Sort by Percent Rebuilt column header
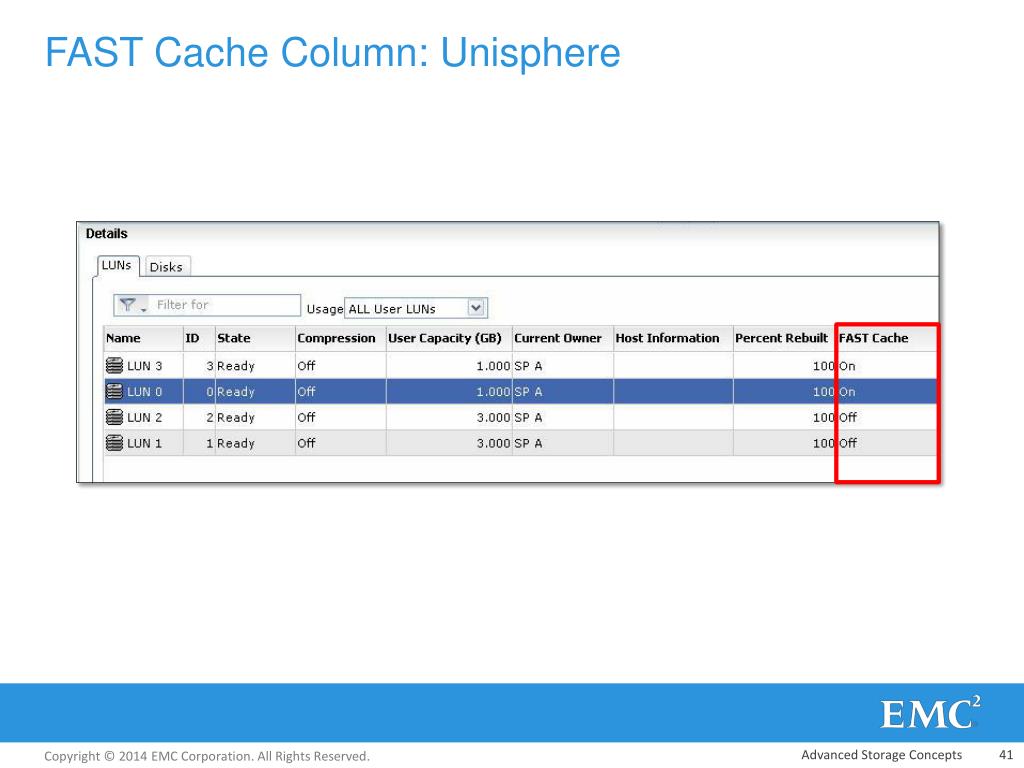The height and width of the screenshot is (768, 1024). [x=782, y=338]
